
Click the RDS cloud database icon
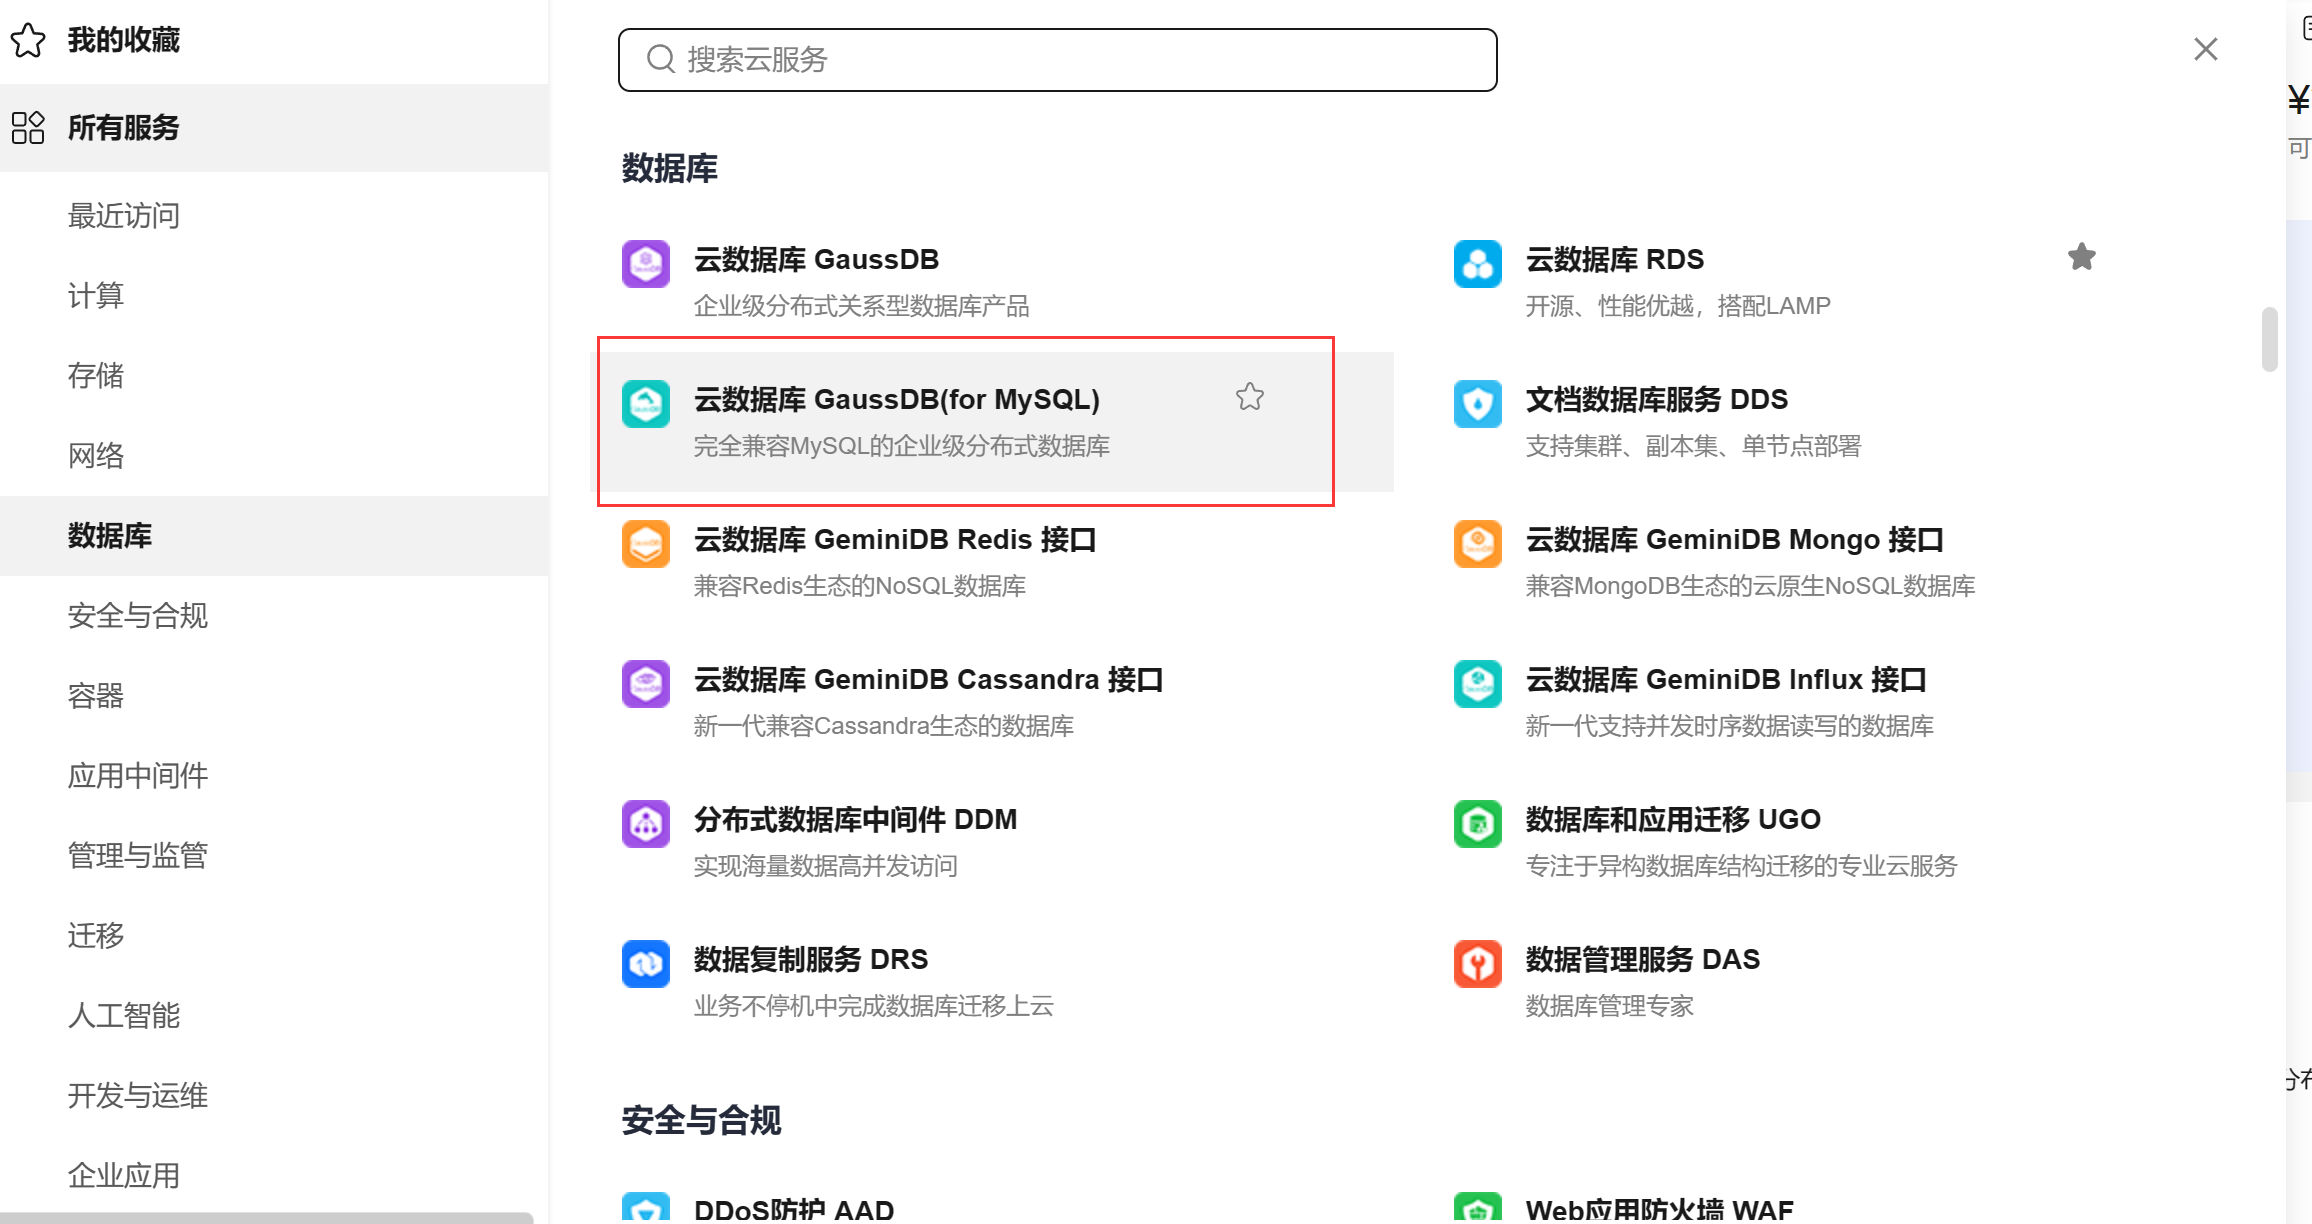point(1477,264)
